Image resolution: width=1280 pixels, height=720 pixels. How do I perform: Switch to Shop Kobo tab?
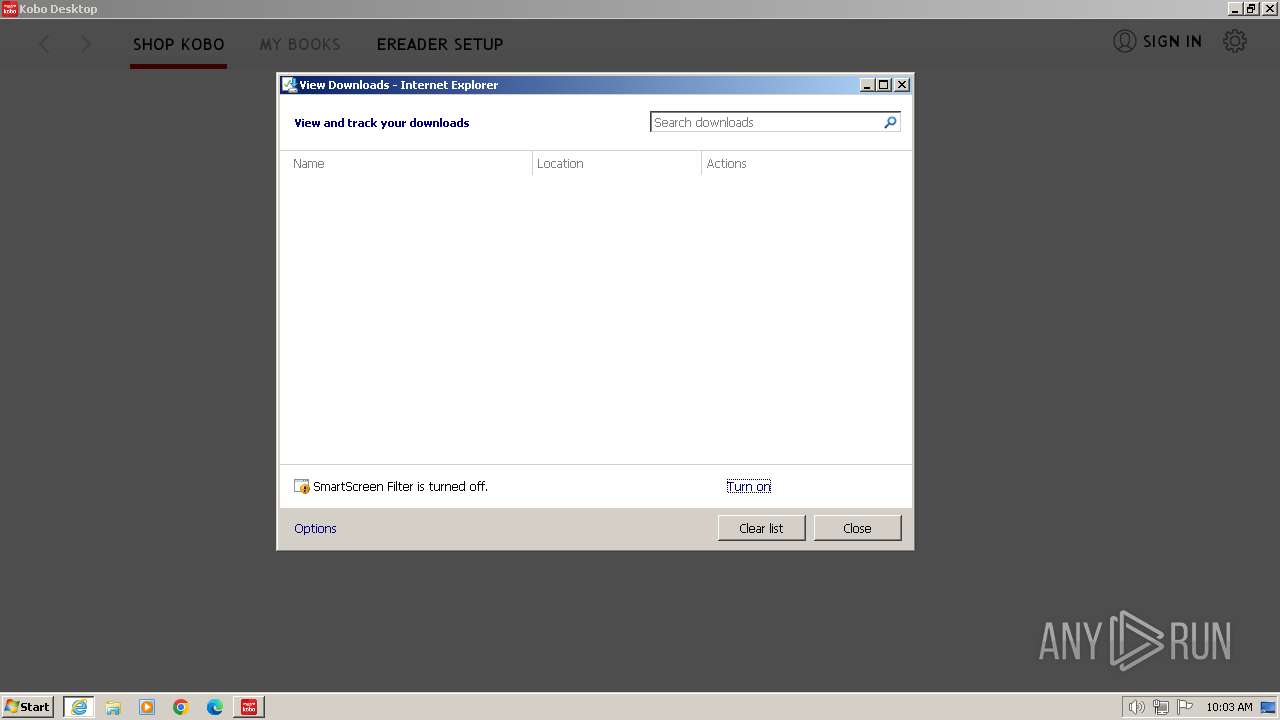(x=178, y=44)
